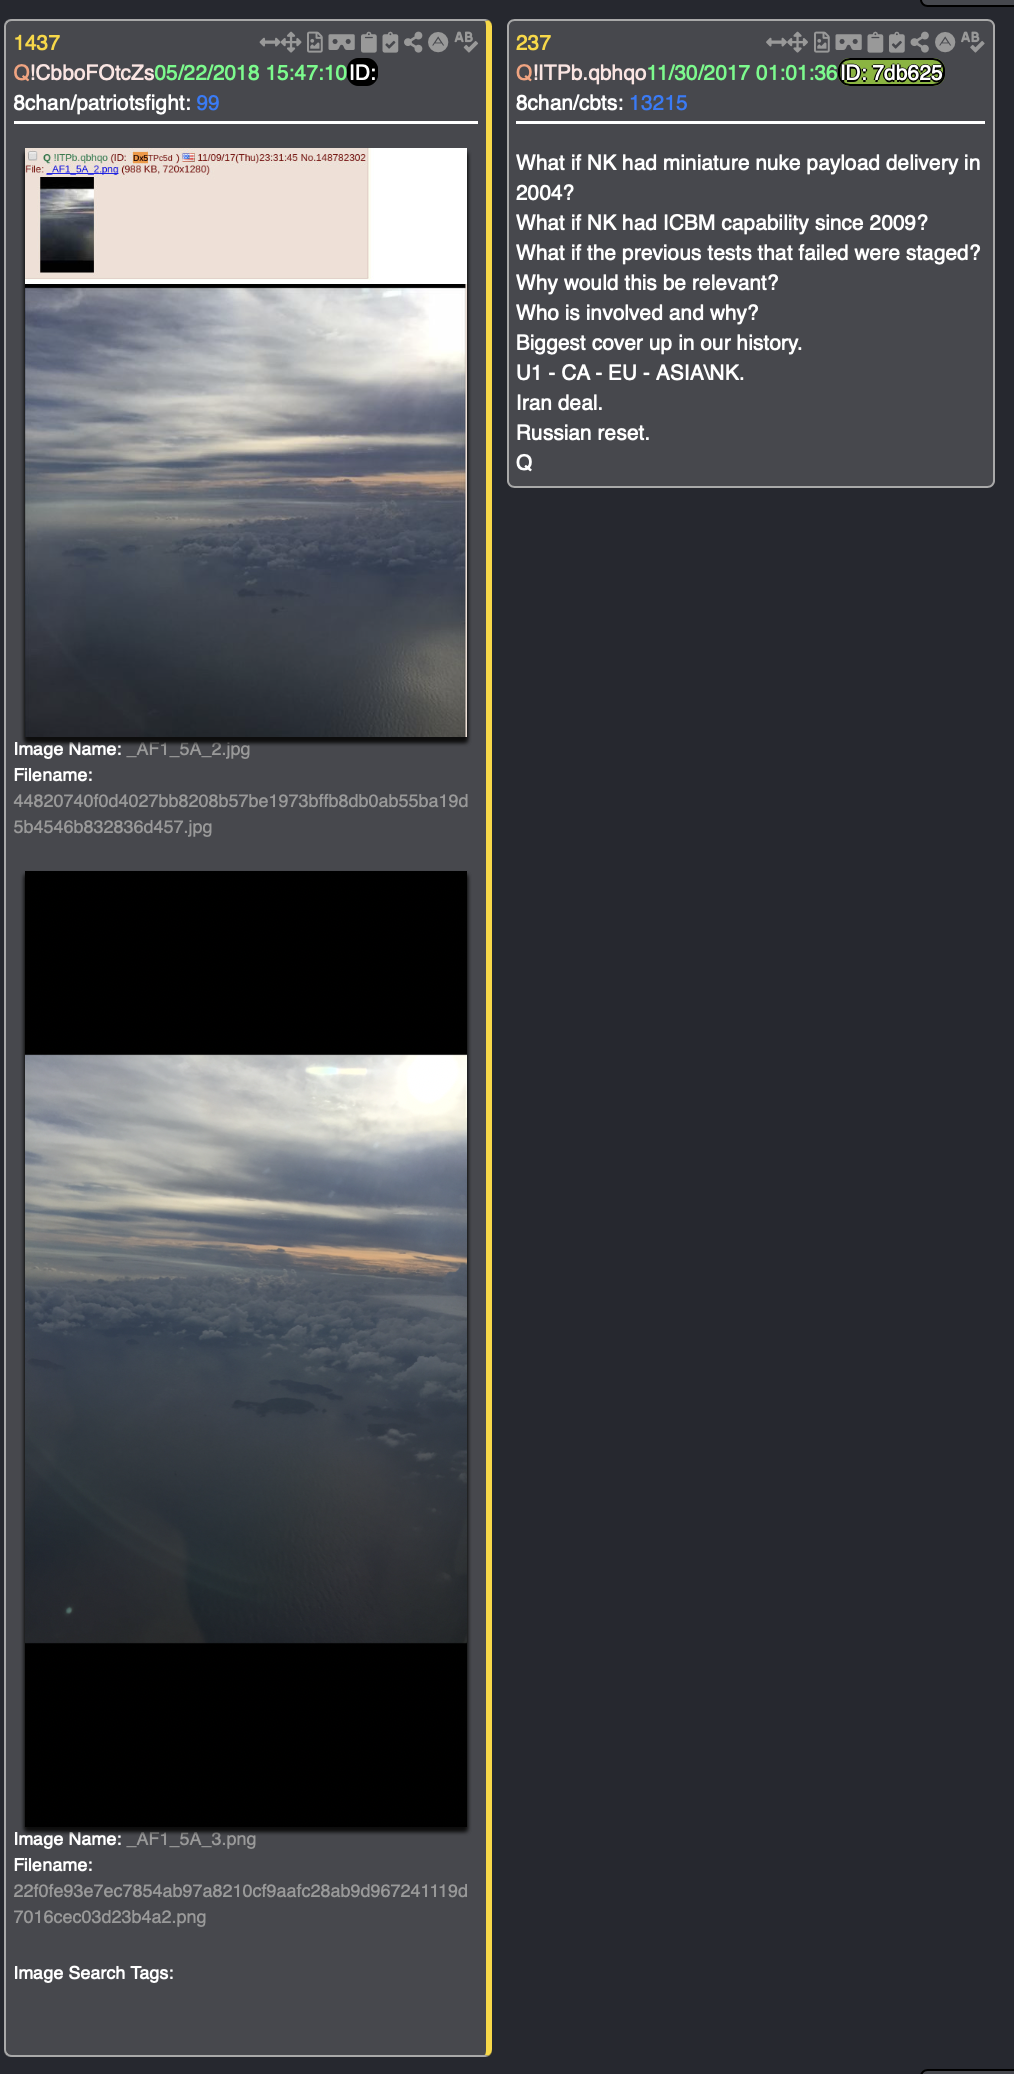Click line 'U1 - CA - EU - ASIA\NK.'
The width and height of the screenshot is (1014, 2074).
[x=630, y=373]
